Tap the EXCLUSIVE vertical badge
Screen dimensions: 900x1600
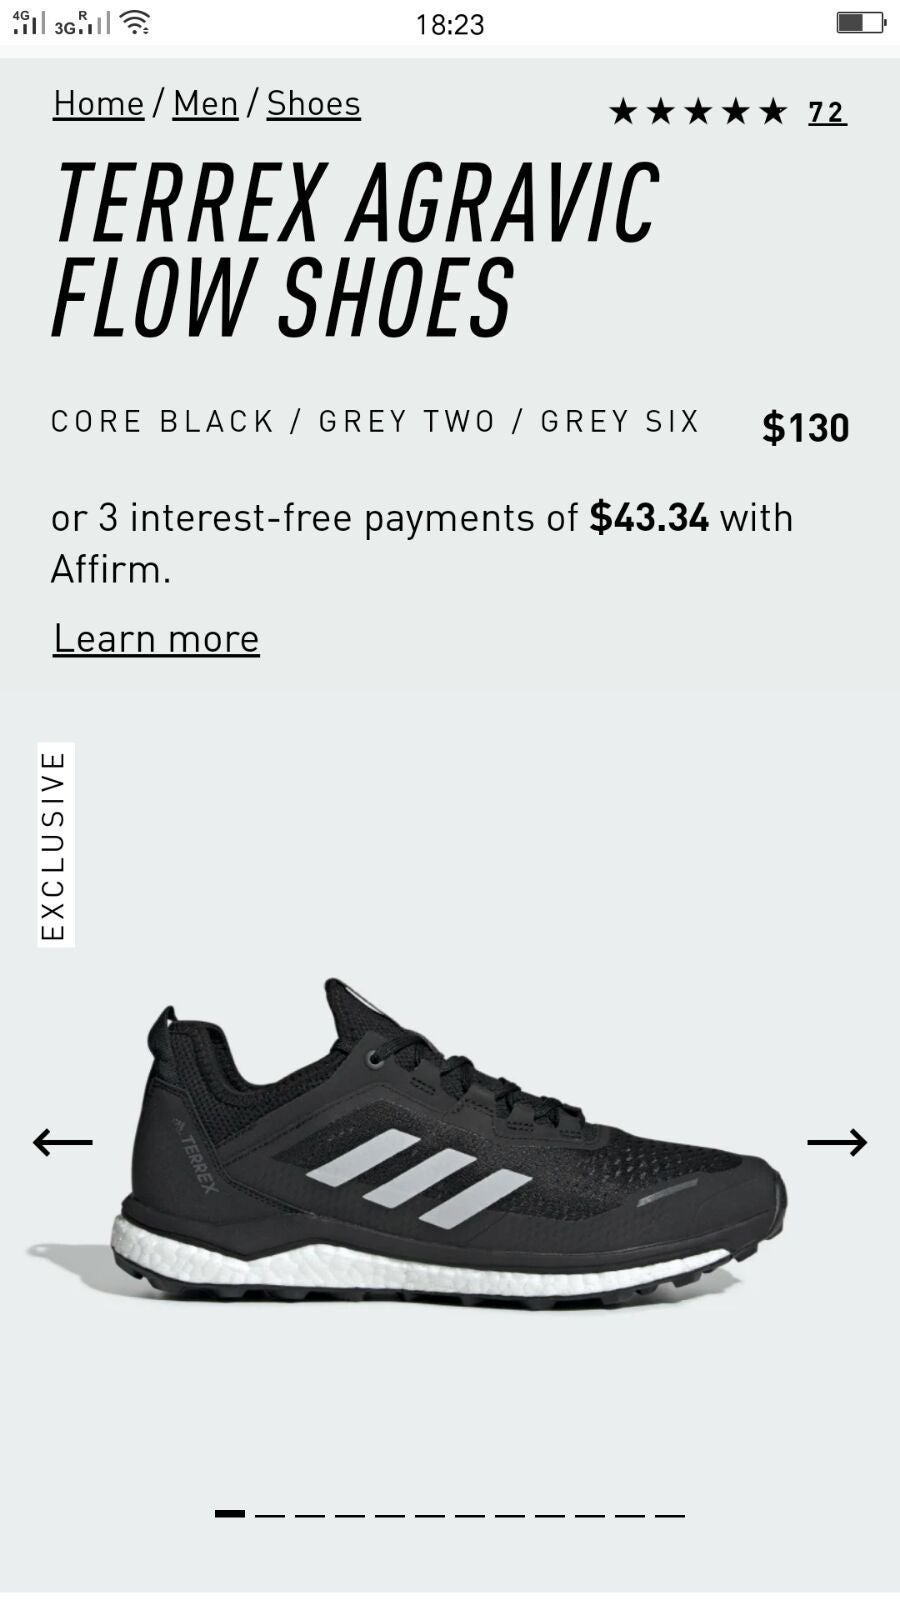(x=56, y=845)
